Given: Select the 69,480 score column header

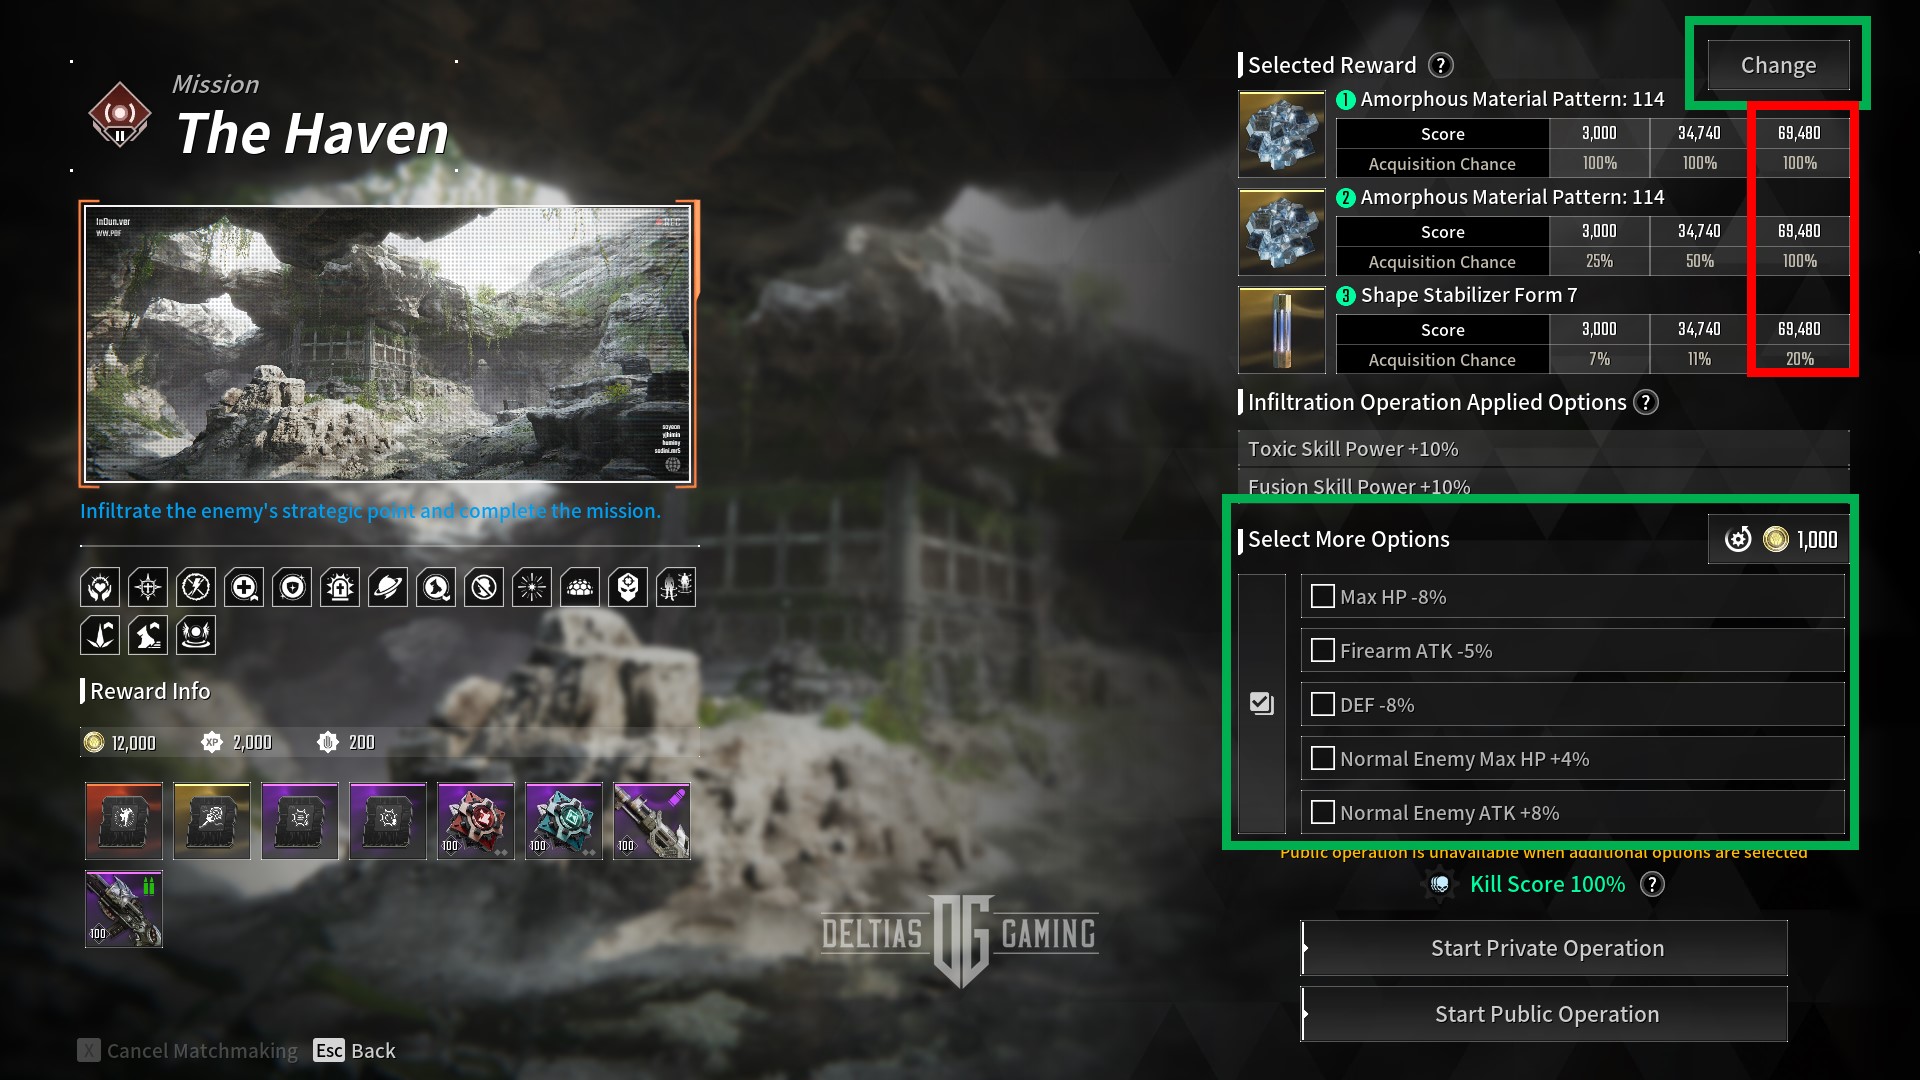Looking at the screenshot, I should click(1799, 131).
